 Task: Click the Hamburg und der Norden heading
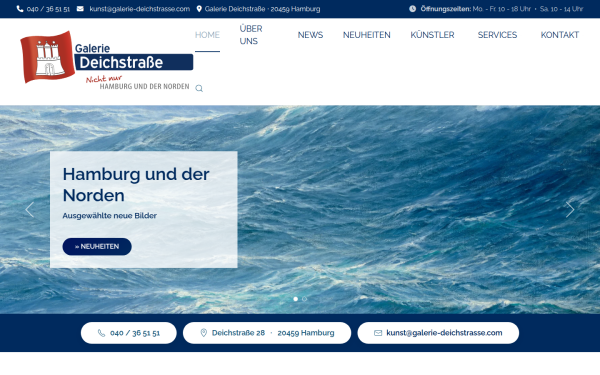click(136, 185)
